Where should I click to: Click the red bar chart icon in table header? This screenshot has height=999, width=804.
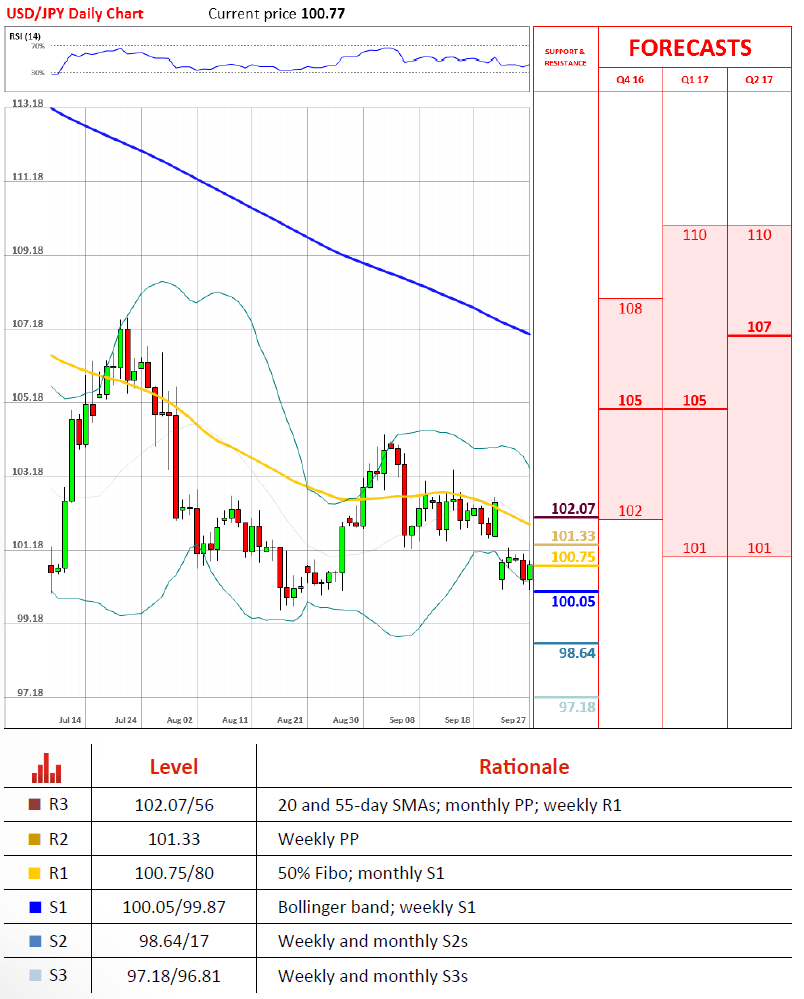coord(47,768)
